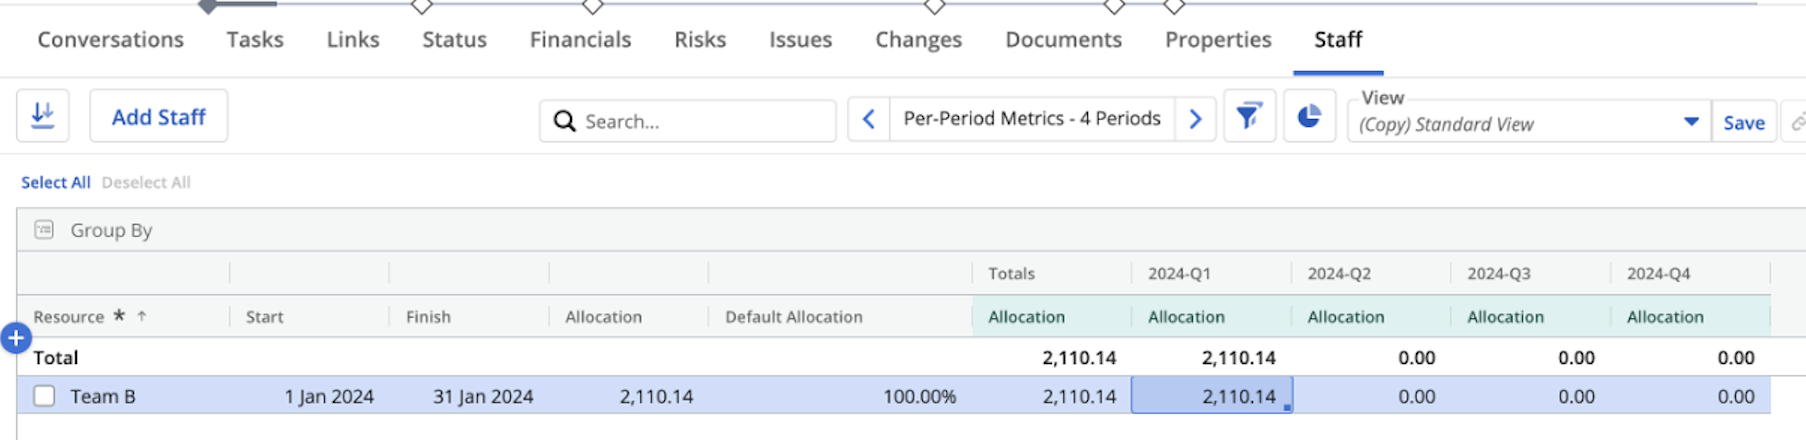Click the Add Staff button
Screen dimensions: 1806x440
[158, 117]
